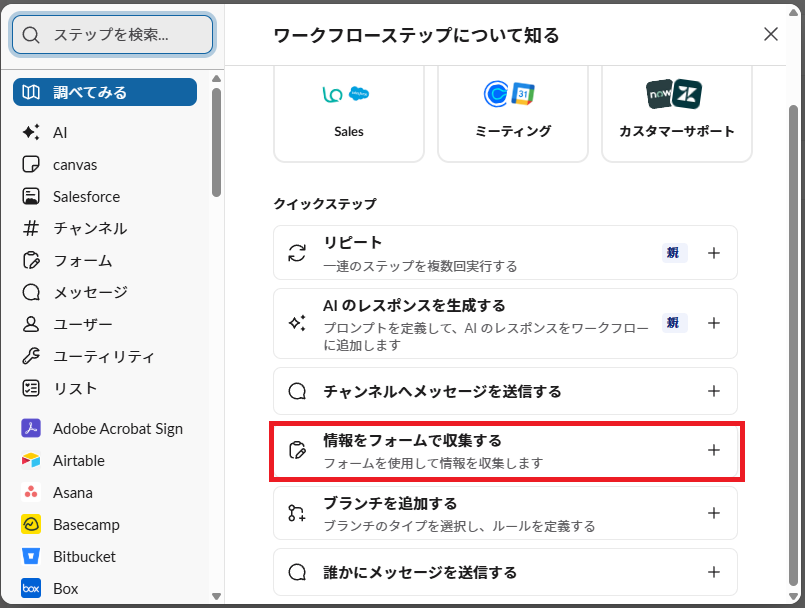Click the main panel scrollbar down arrow
The image size is (805, 608).
click(x=793, y=597)
